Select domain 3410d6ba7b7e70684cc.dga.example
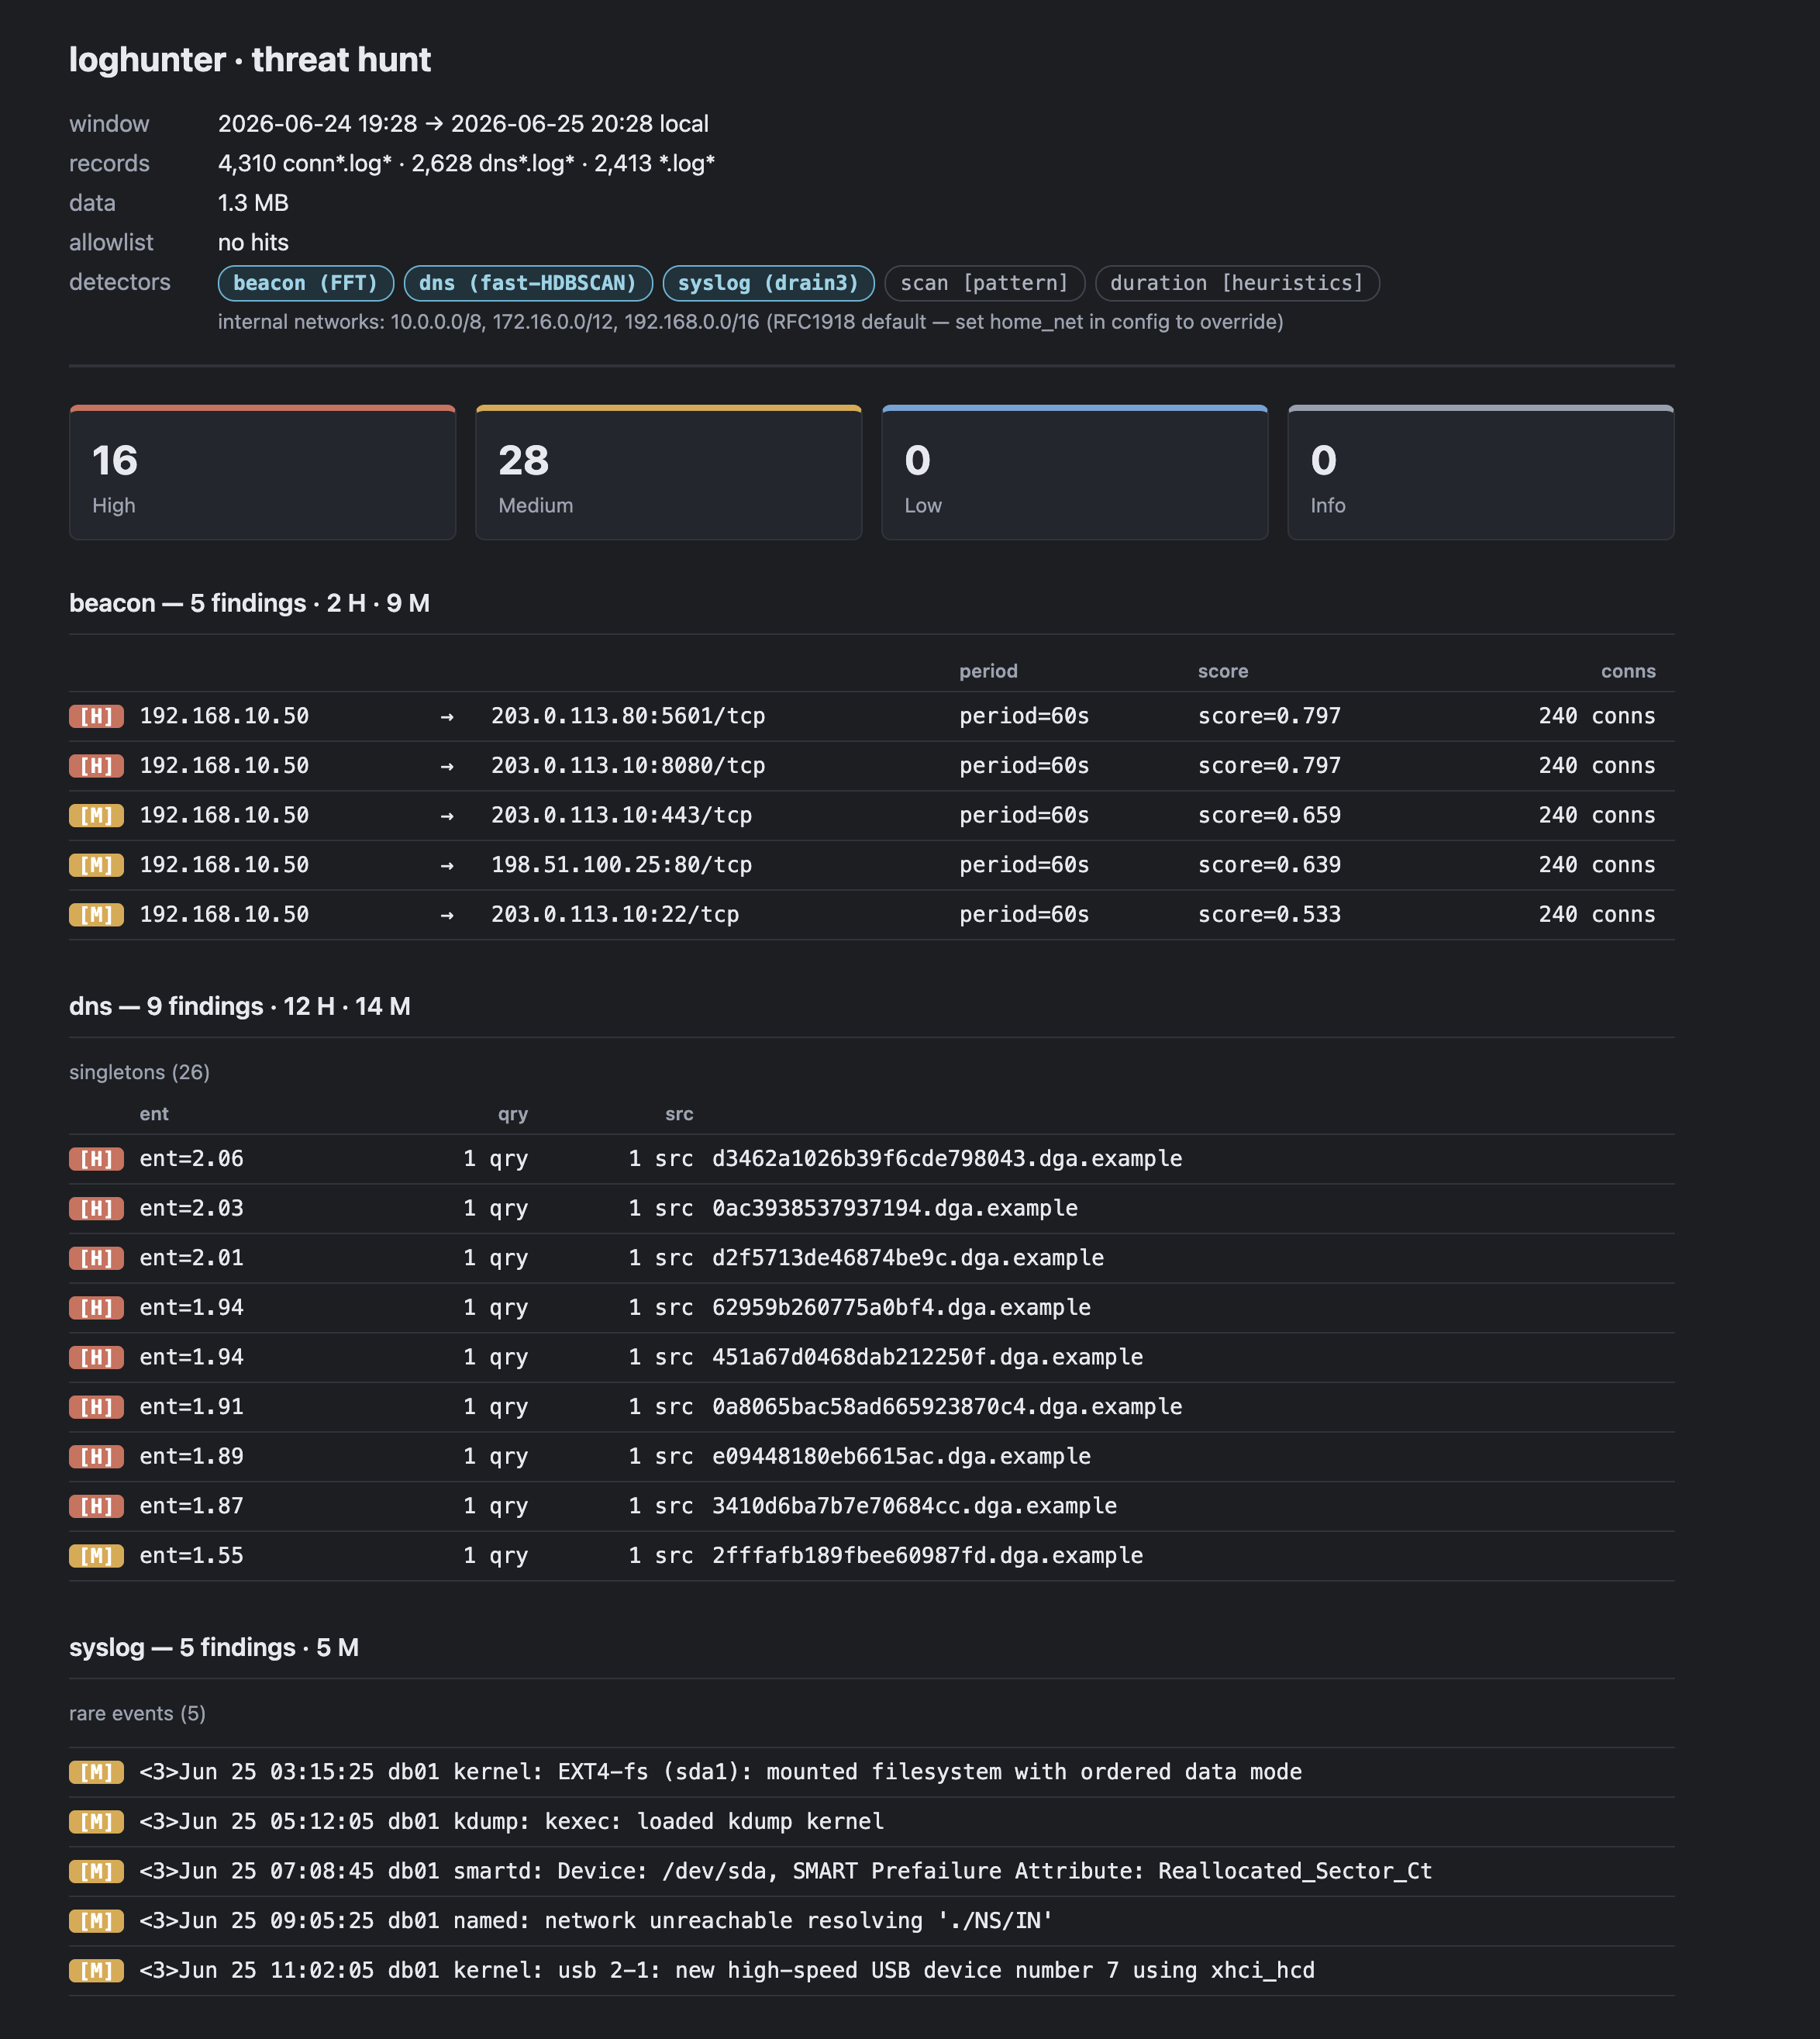 pos(914,1506)
